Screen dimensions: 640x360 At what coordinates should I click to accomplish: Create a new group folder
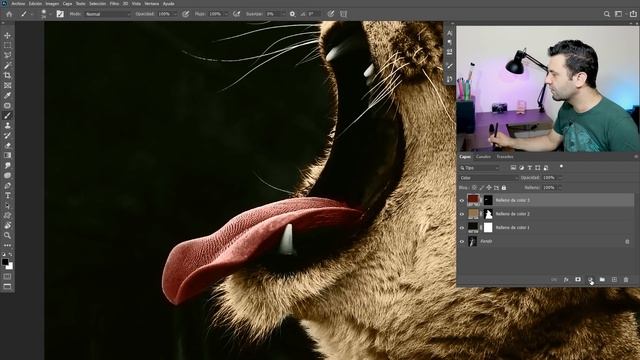[x=602, y=280]
